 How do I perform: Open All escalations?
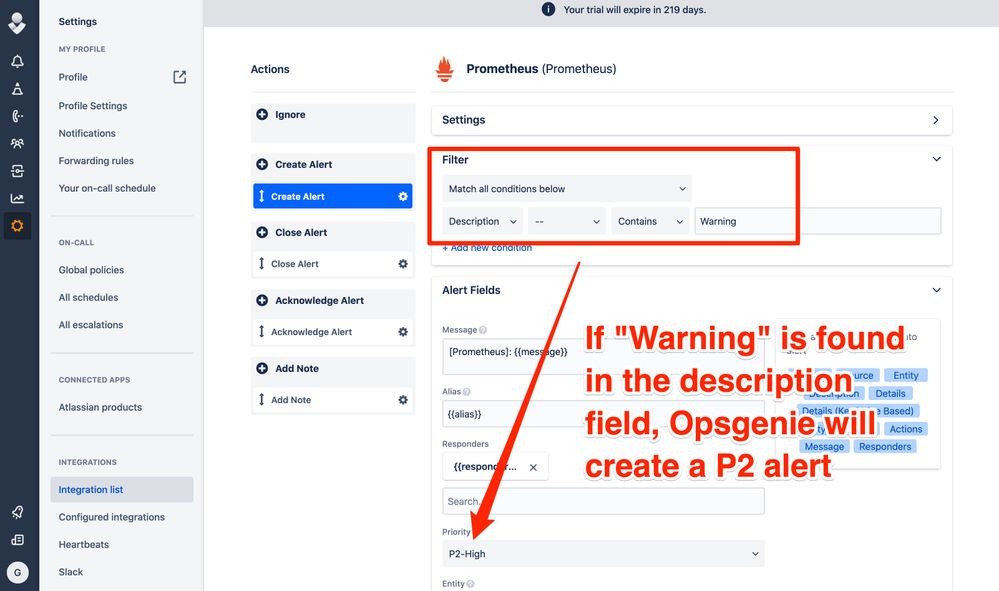tap(91, 325)
